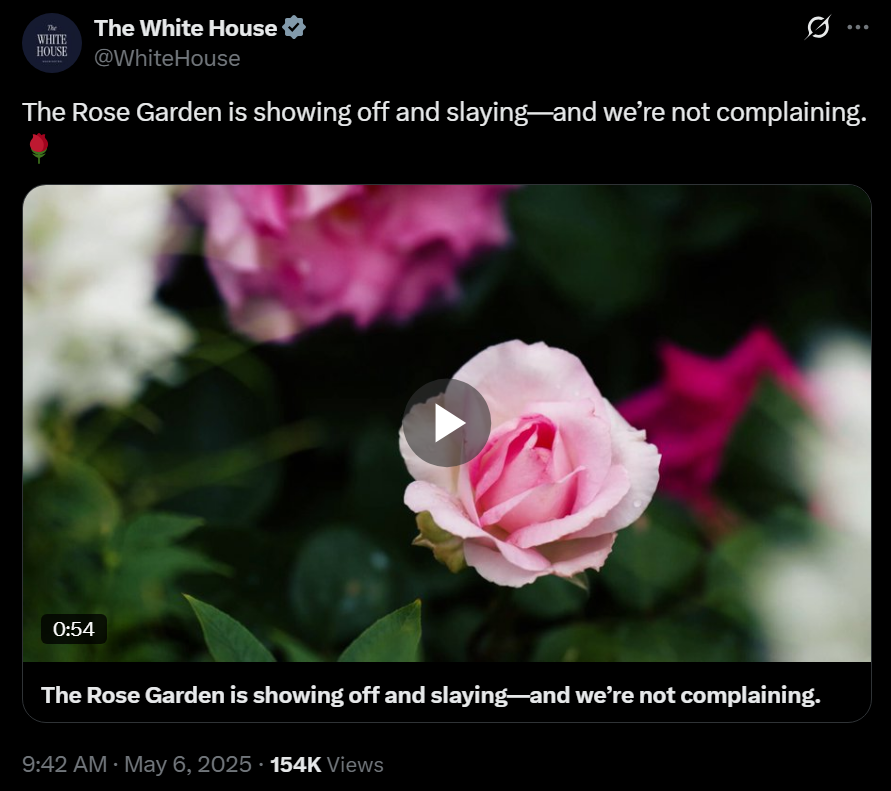Open the 9:42 AM post time link
This screenshot has height=791, width=891.
[65, 764]
